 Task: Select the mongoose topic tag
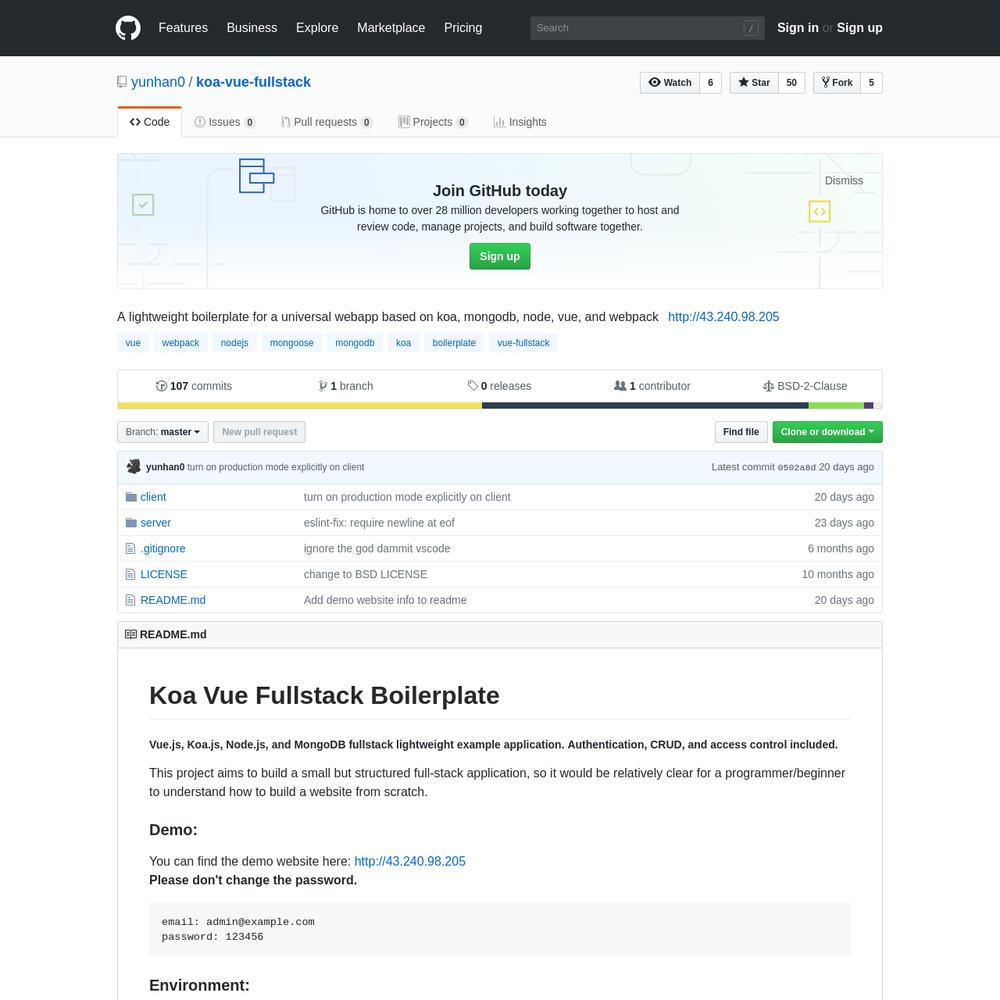(291, 343)
